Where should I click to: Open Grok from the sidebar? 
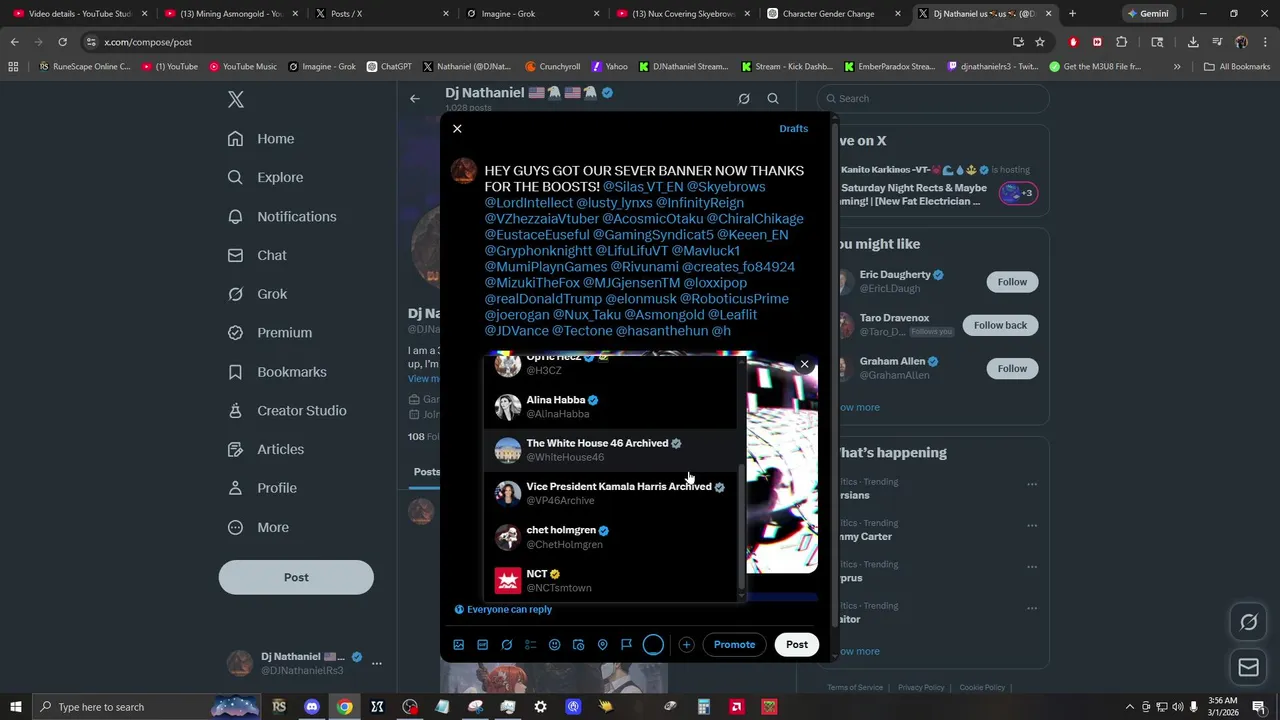coord(257,294)
